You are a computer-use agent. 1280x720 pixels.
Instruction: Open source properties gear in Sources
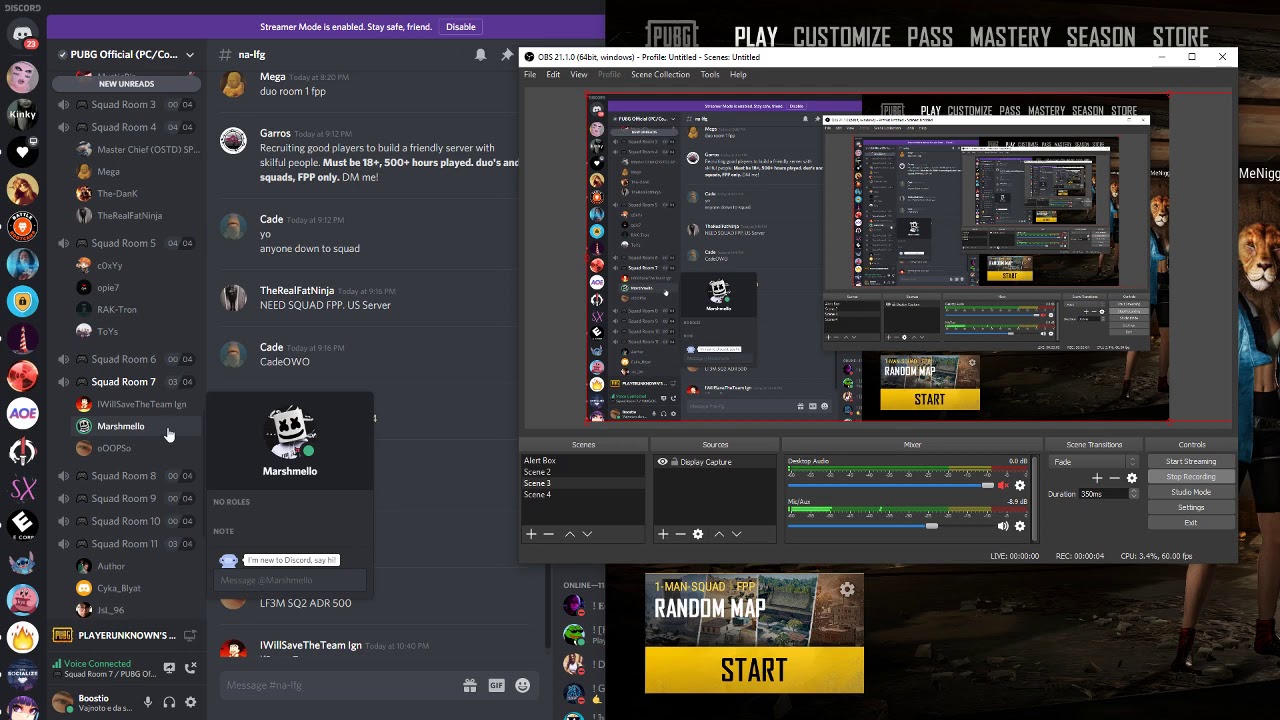[x=698, y=534]
